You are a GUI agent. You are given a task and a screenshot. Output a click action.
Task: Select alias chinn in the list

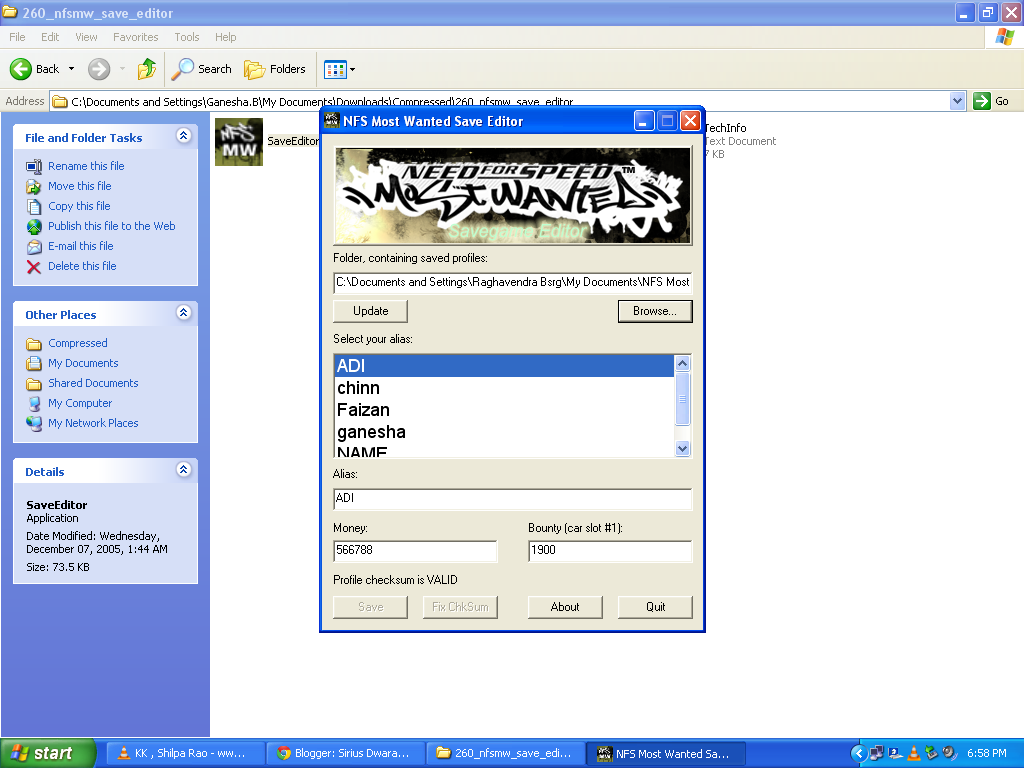pyautogui.click(x=504, y=388)
